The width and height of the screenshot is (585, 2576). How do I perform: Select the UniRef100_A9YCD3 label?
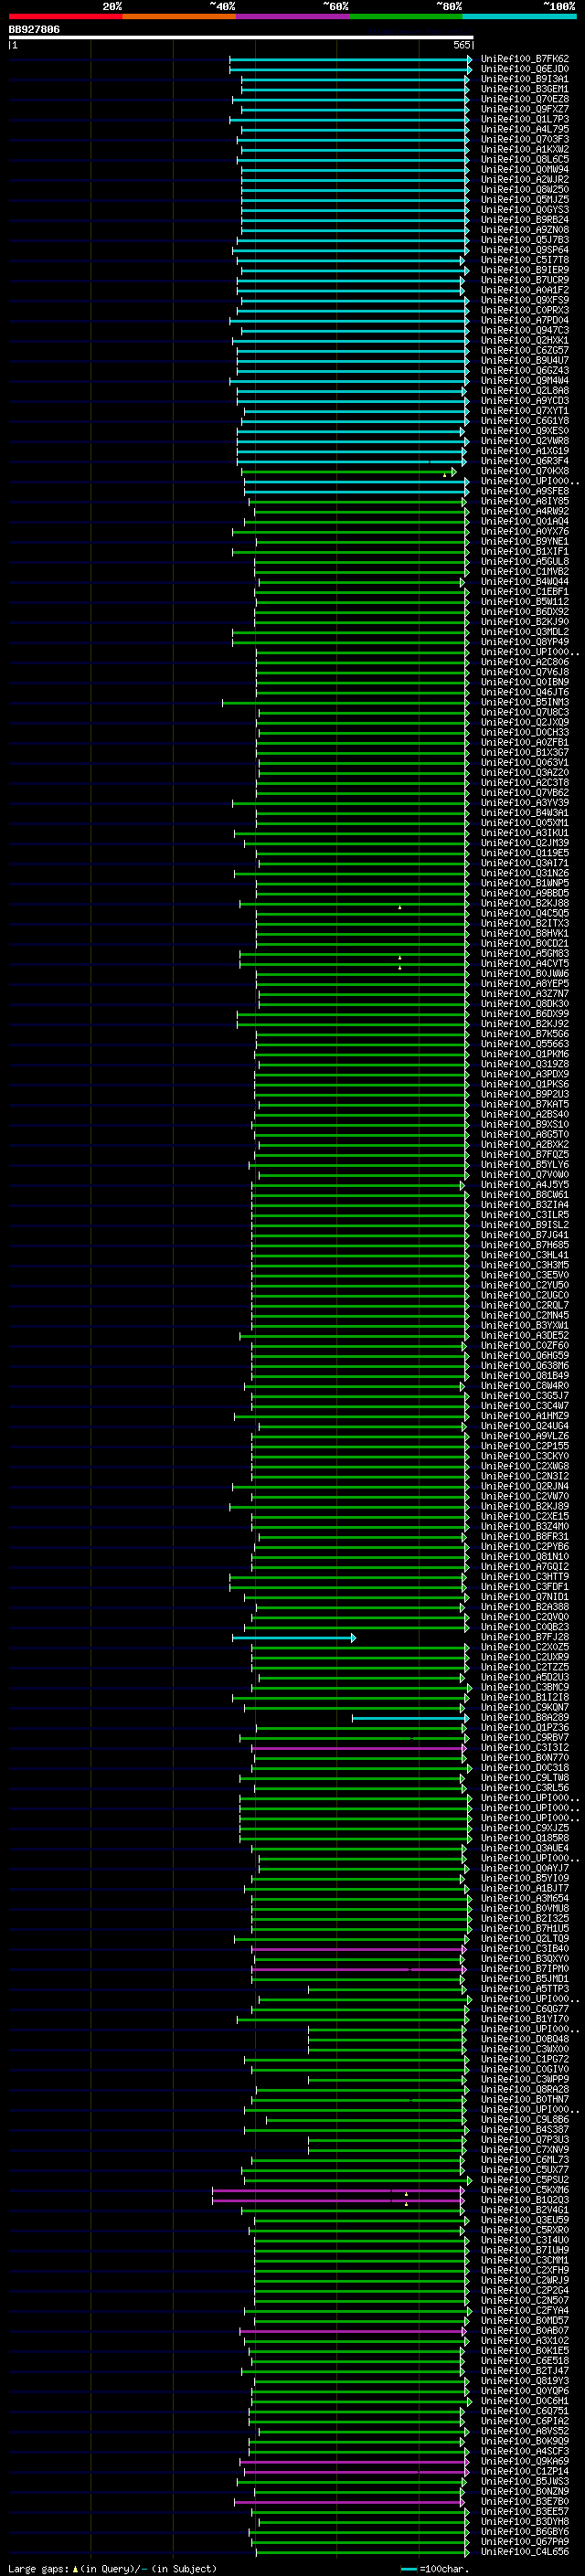[x=525, y=400]
